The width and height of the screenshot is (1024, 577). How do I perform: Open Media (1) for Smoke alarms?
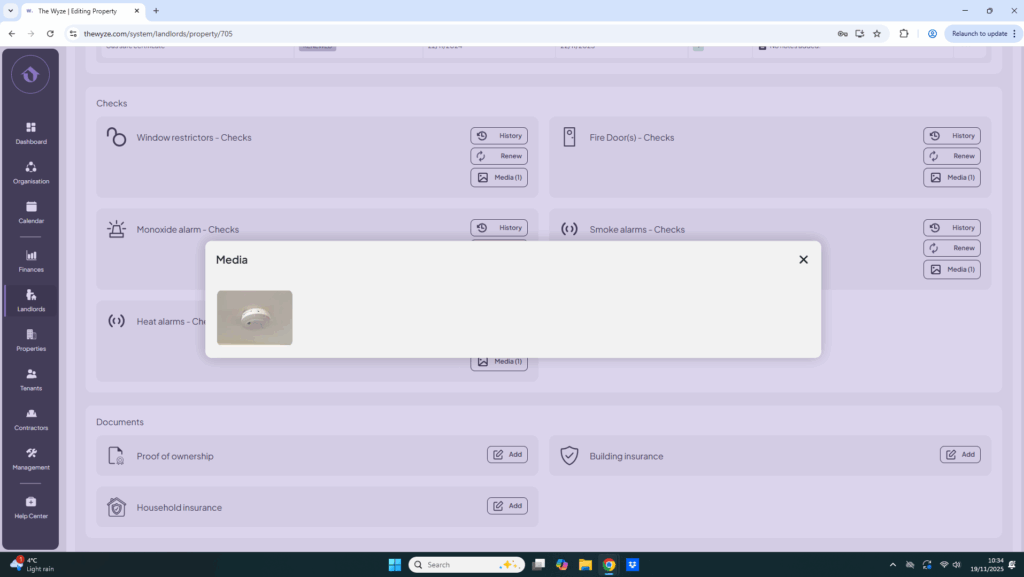(x=952, y=269)
